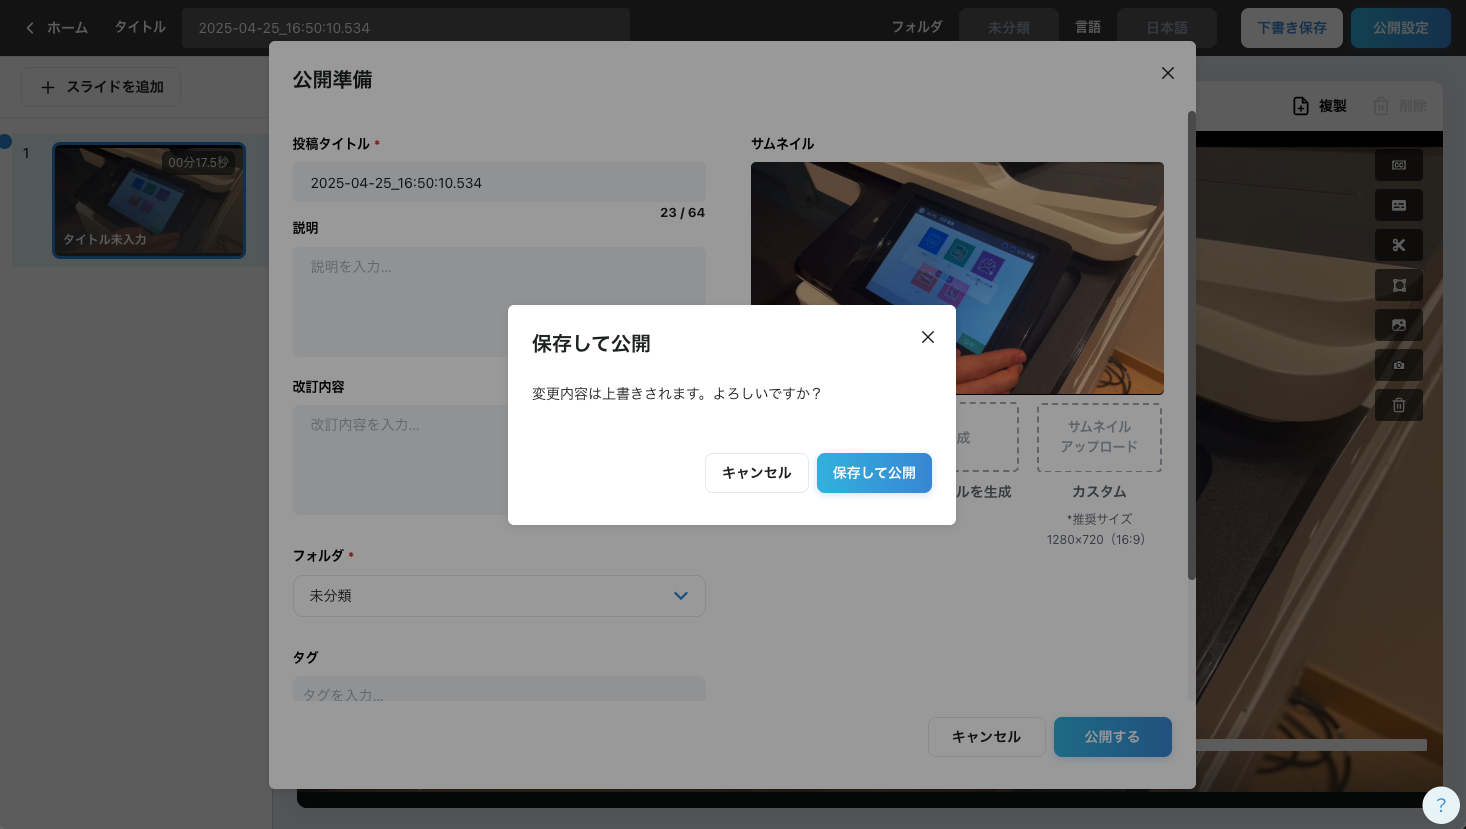Click the image insert icon
1466x829 pixels.
pos(1399,325)
